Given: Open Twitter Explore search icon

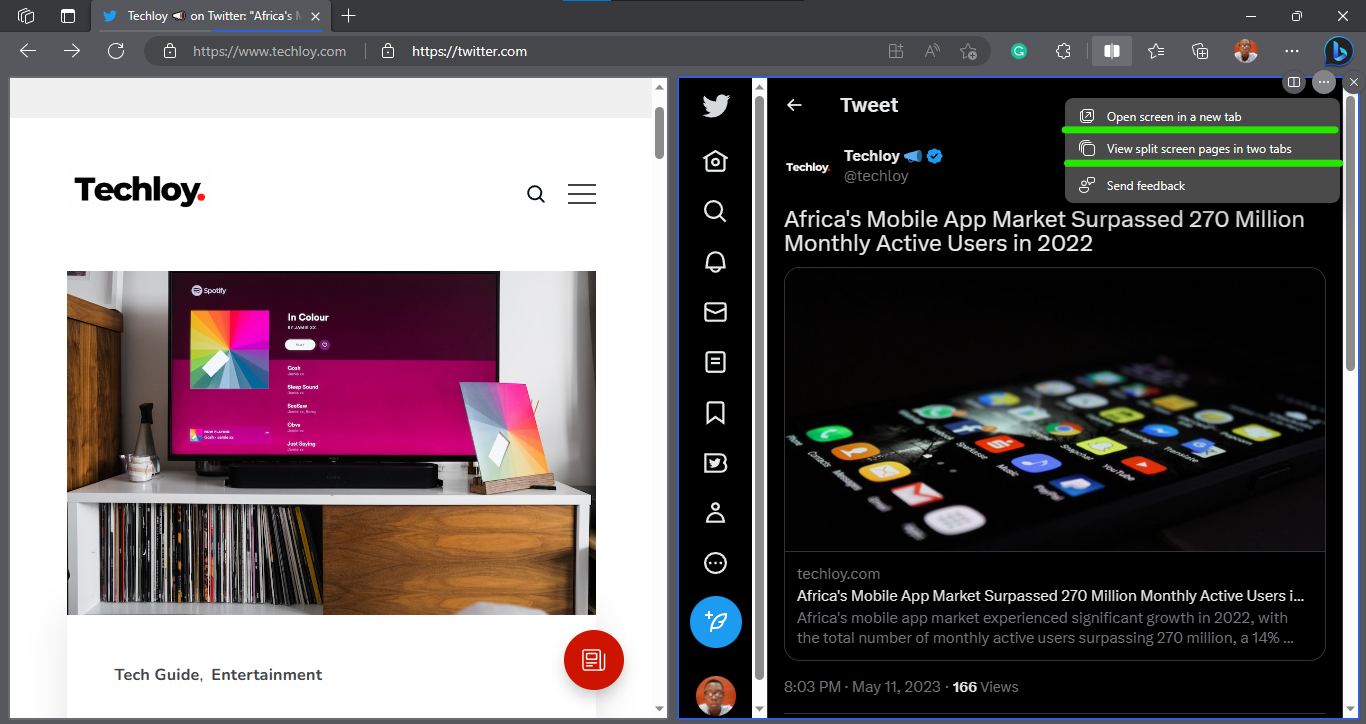Looking at the screenshot, I should point(715,211).
